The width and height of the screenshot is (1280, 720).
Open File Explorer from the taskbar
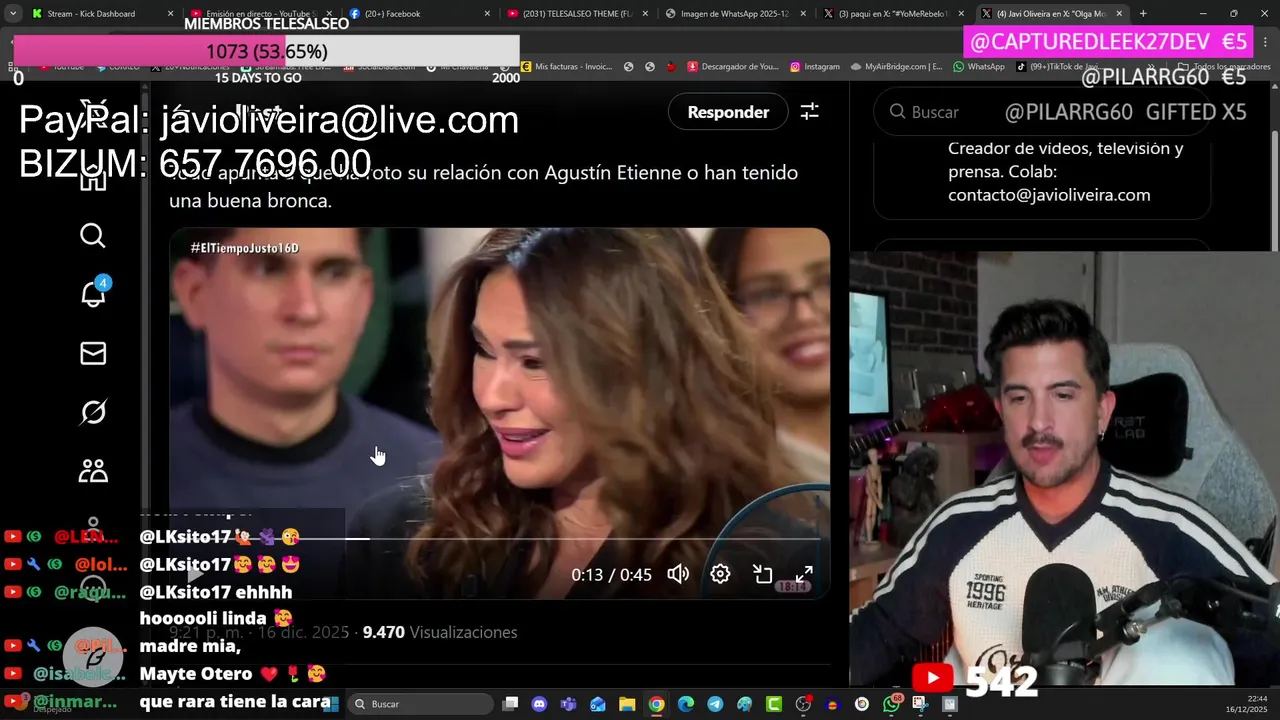point(627,704)
